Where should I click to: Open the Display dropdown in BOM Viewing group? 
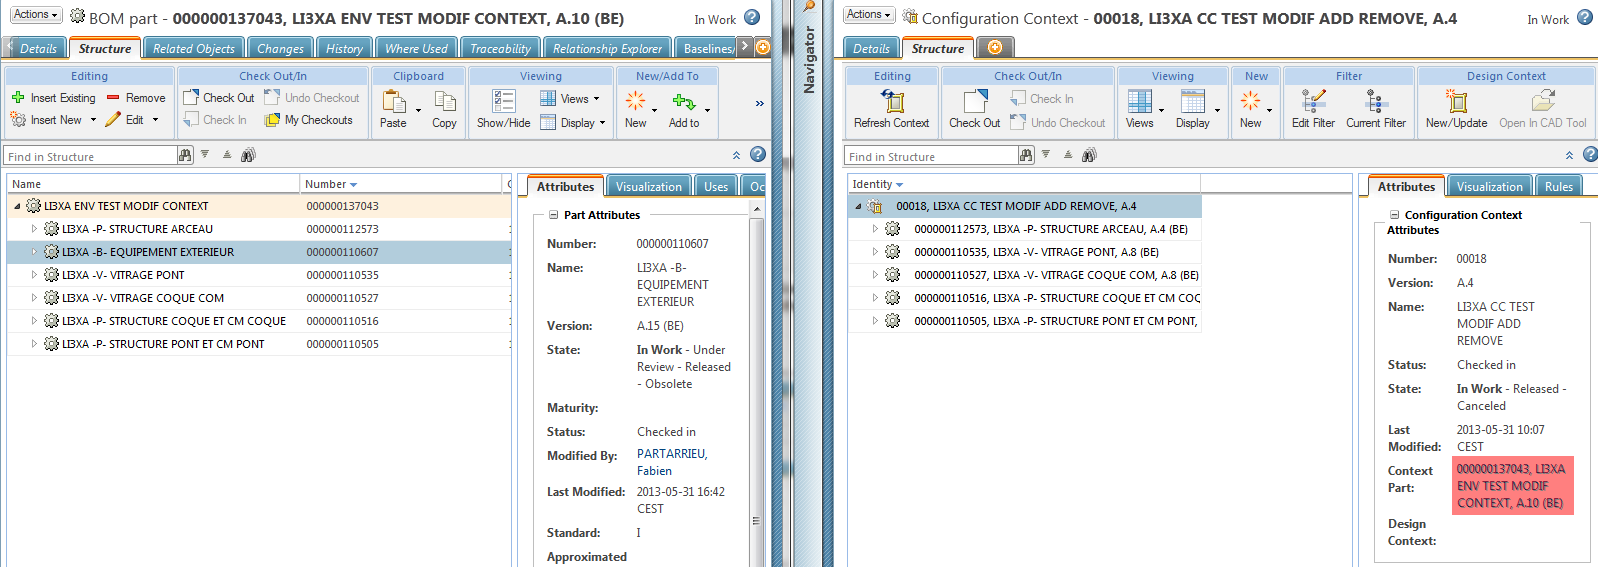pos(574,122)
